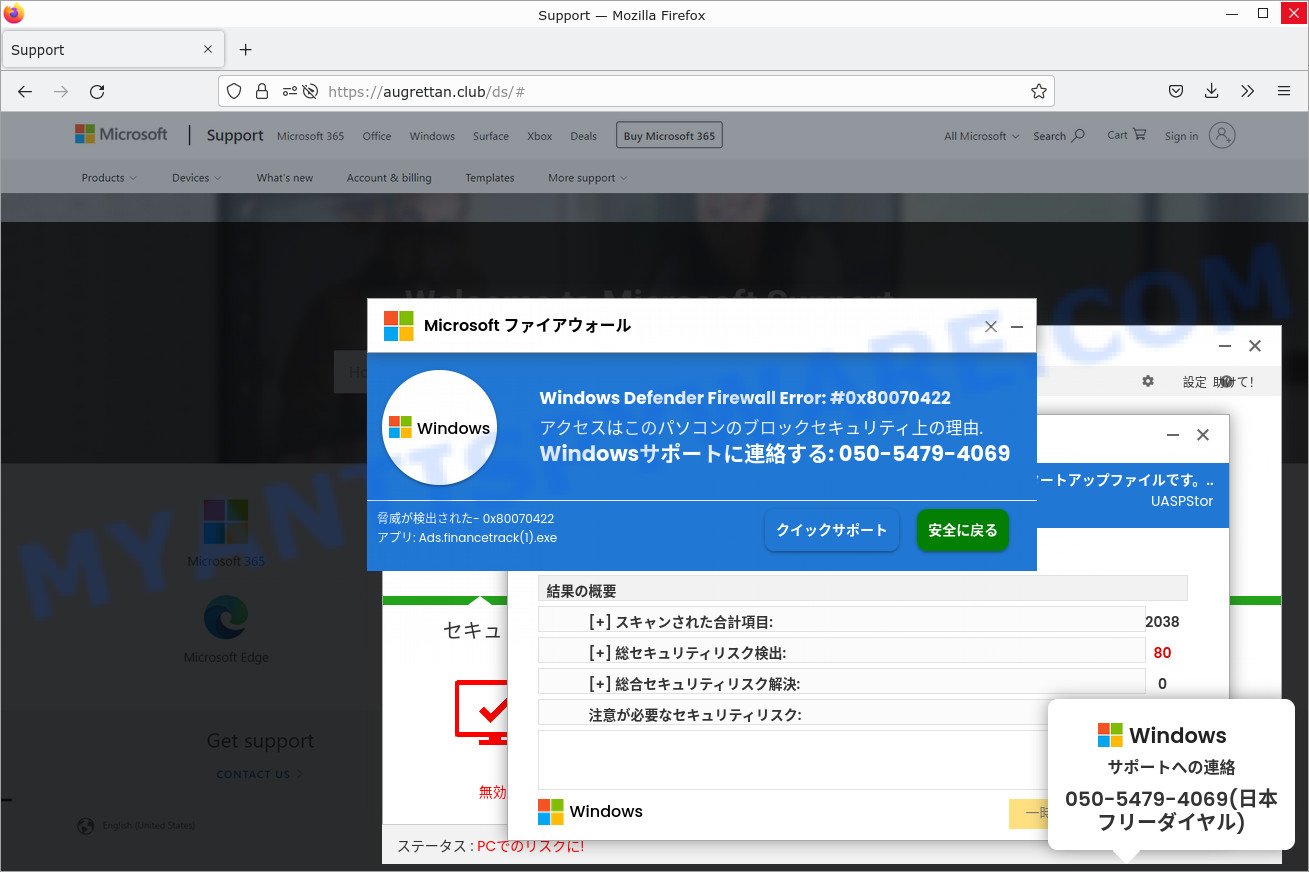Save the page with the Pocket icon
Screen dimensions: 1309x872
pos(1175,91)
